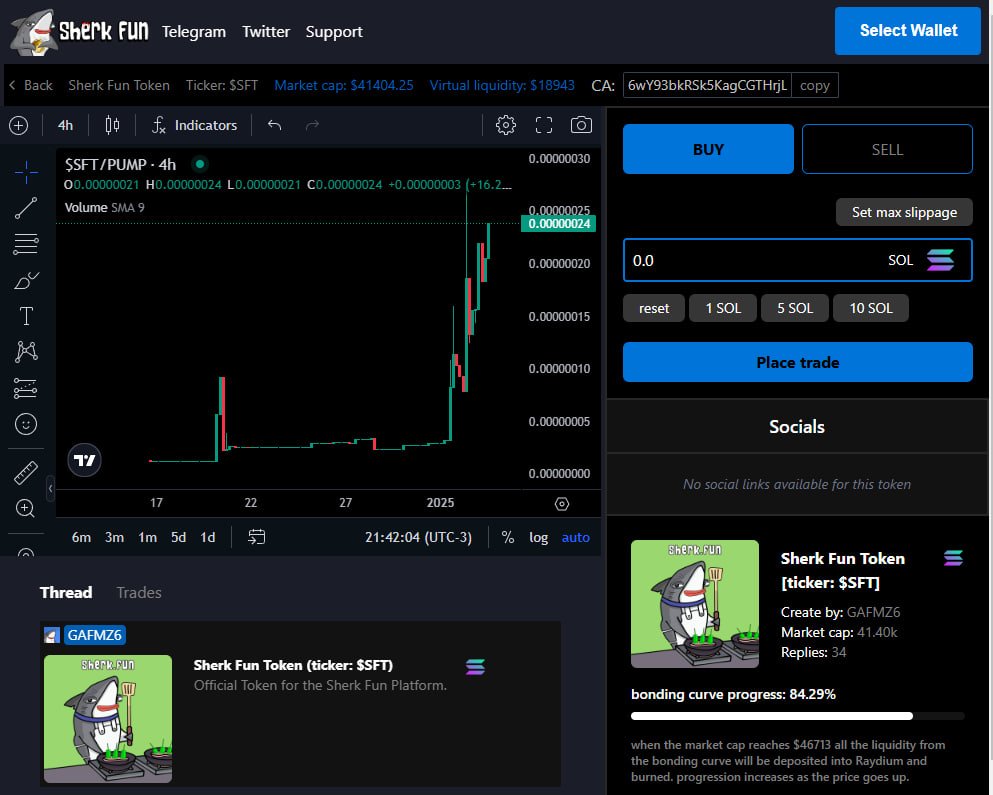
Task: Select the crosshair cursor tool
Action: [x=26, y=172]
